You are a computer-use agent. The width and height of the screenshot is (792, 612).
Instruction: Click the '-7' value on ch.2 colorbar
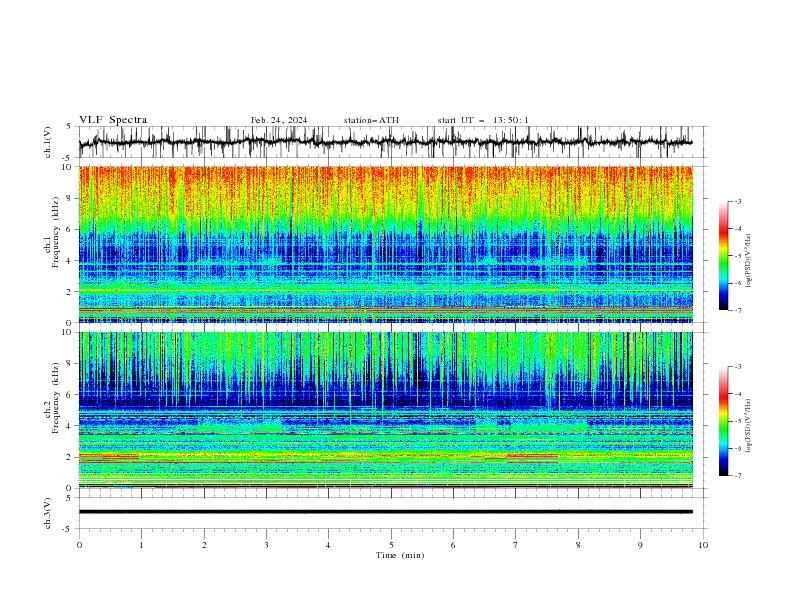coord(737,475)
